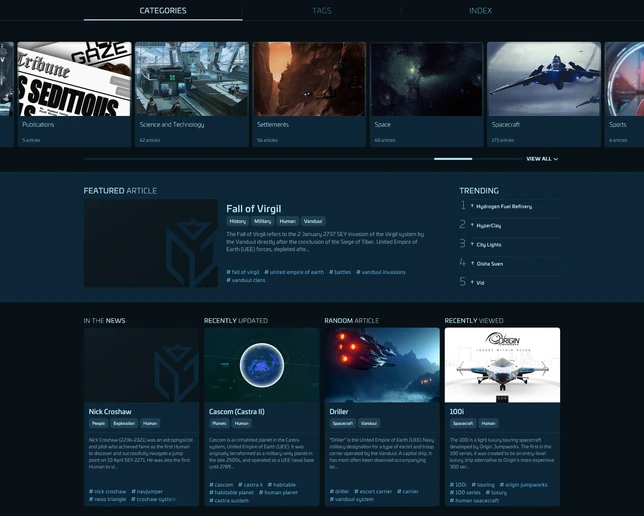The image size is (644, 516).
Task: Switch to the Index tab
Action: click(480, 11)
